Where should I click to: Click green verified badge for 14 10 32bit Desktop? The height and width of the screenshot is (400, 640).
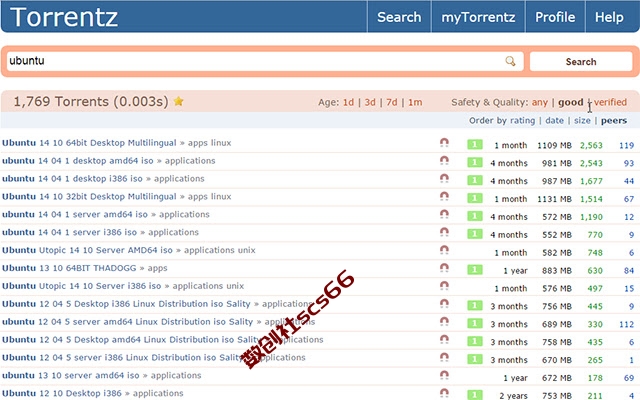click(475, 198)
